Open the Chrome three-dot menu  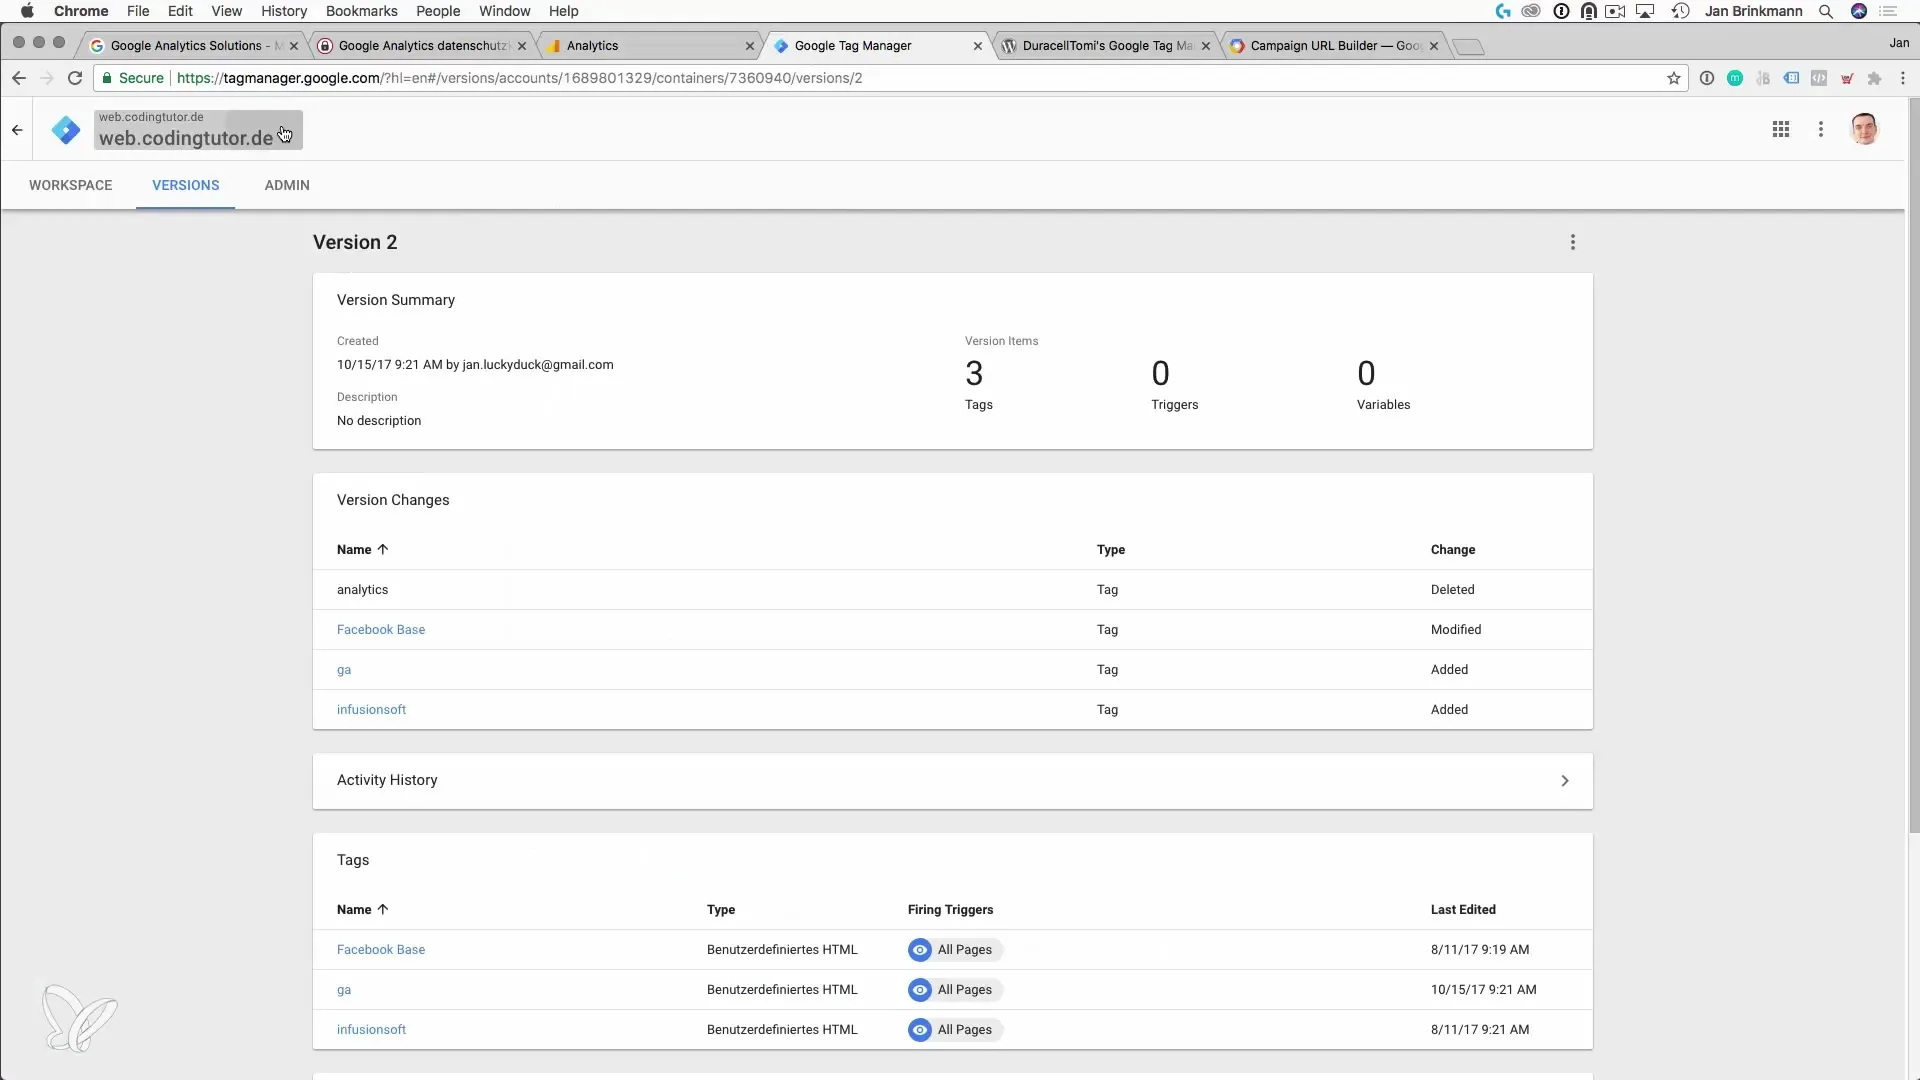[1903, 78]
